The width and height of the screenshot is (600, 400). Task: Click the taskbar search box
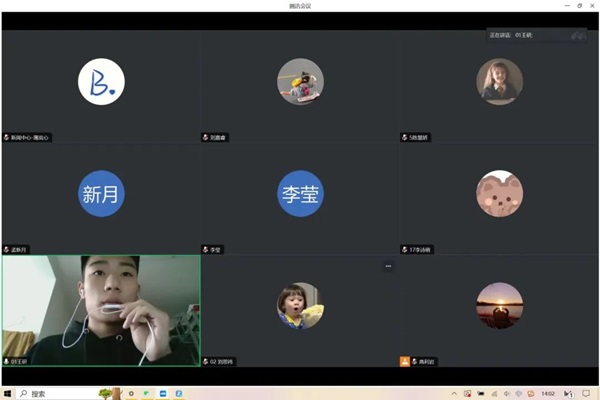60,393
